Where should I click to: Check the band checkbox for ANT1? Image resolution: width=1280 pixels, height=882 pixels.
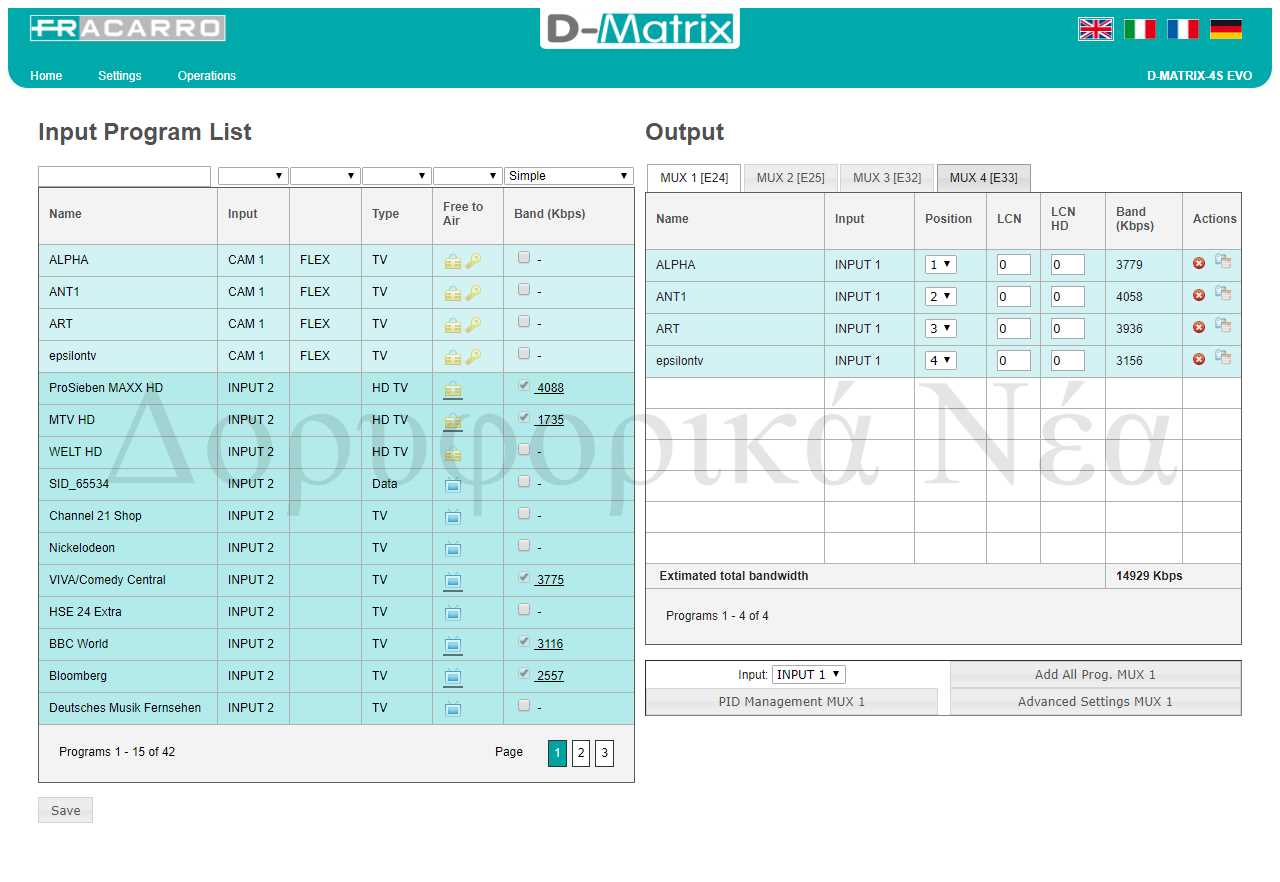click(524, 289)
